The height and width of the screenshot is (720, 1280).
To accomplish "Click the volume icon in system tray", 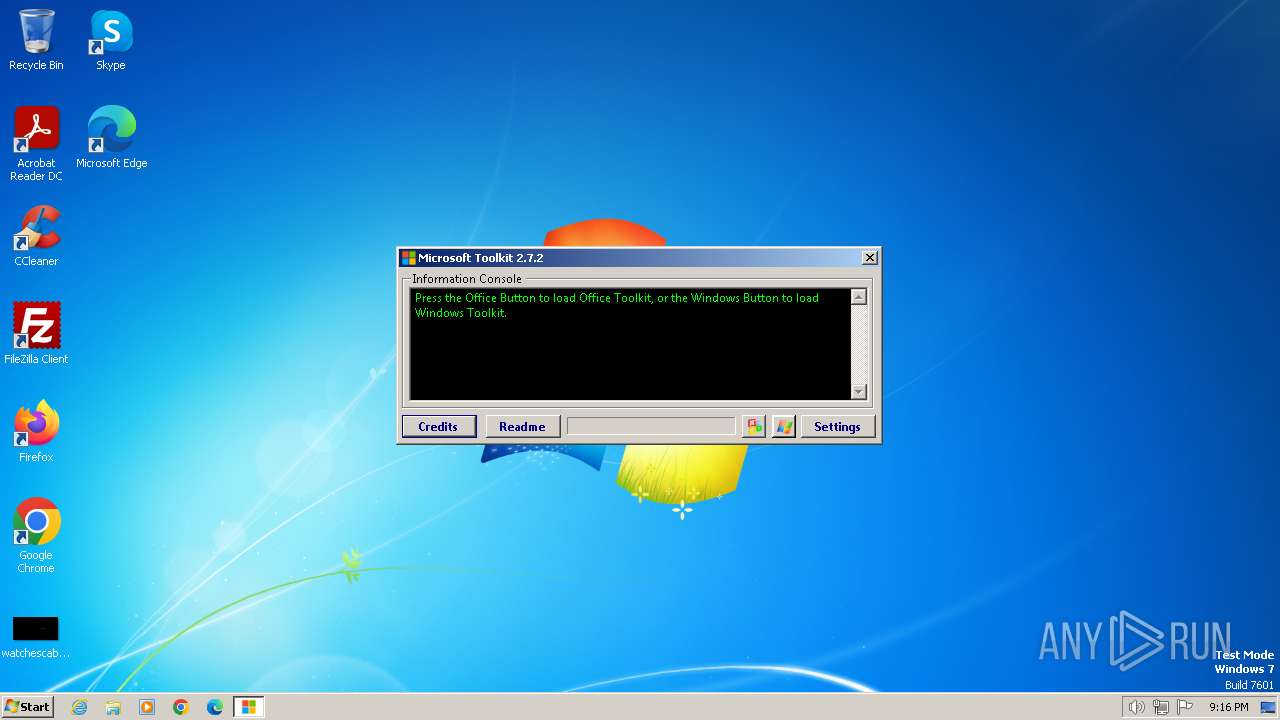I will [1136, 707].
